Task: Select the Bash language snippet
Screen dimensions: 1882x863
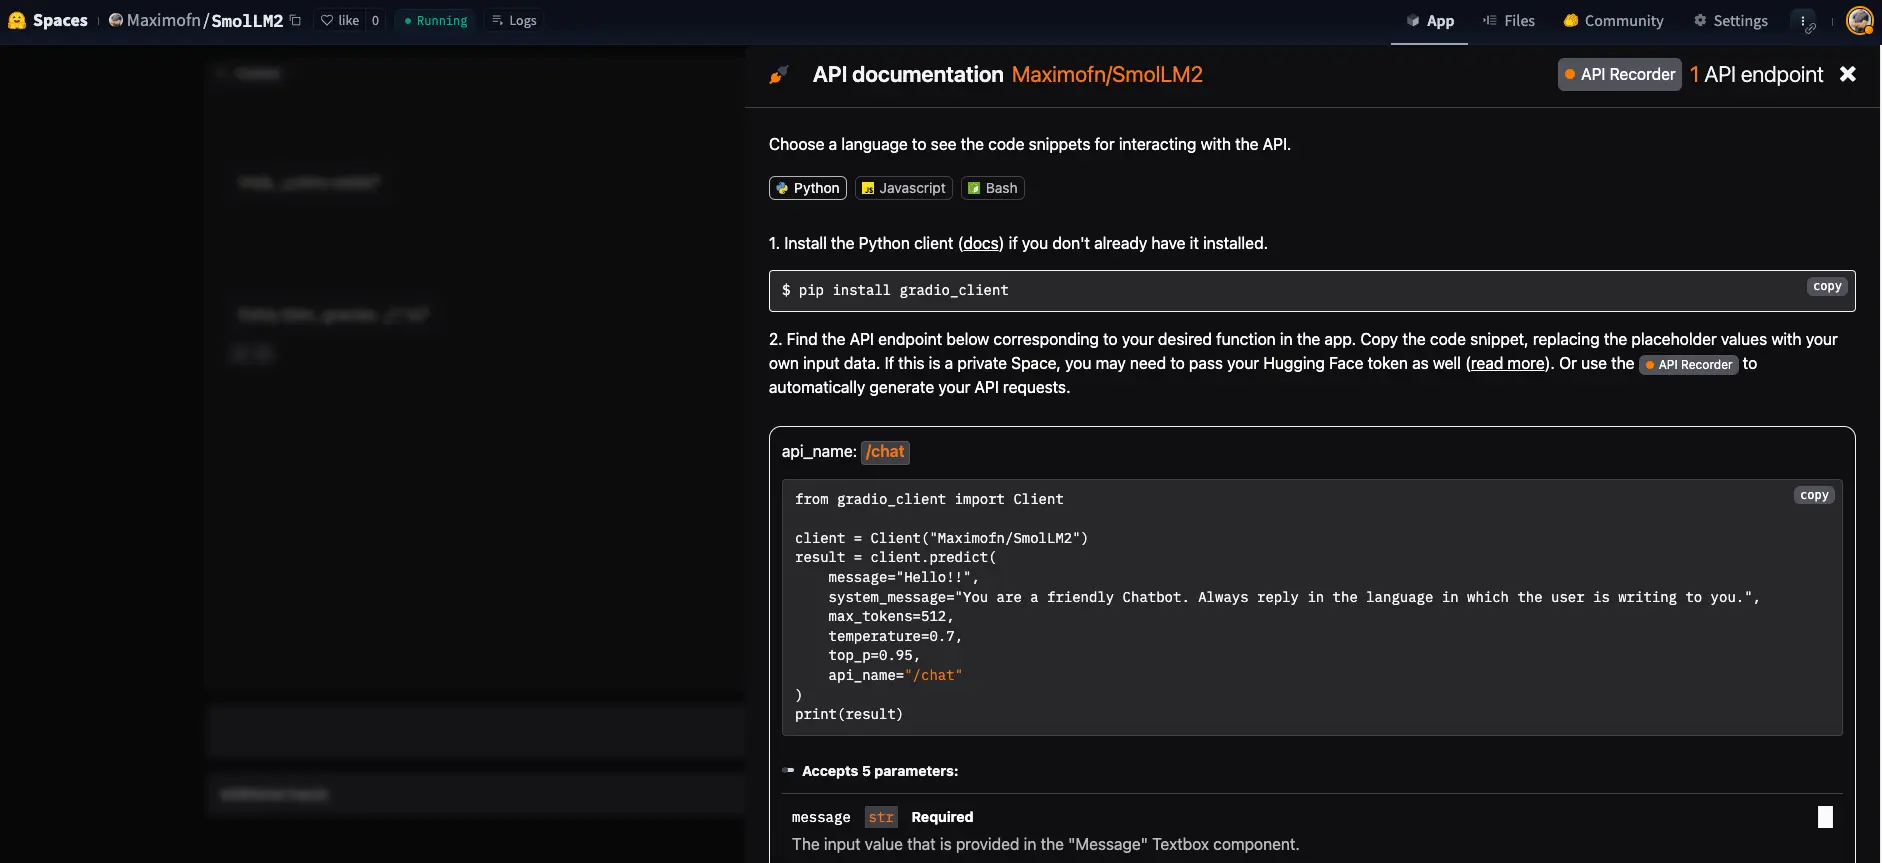Action: (992, 188)
